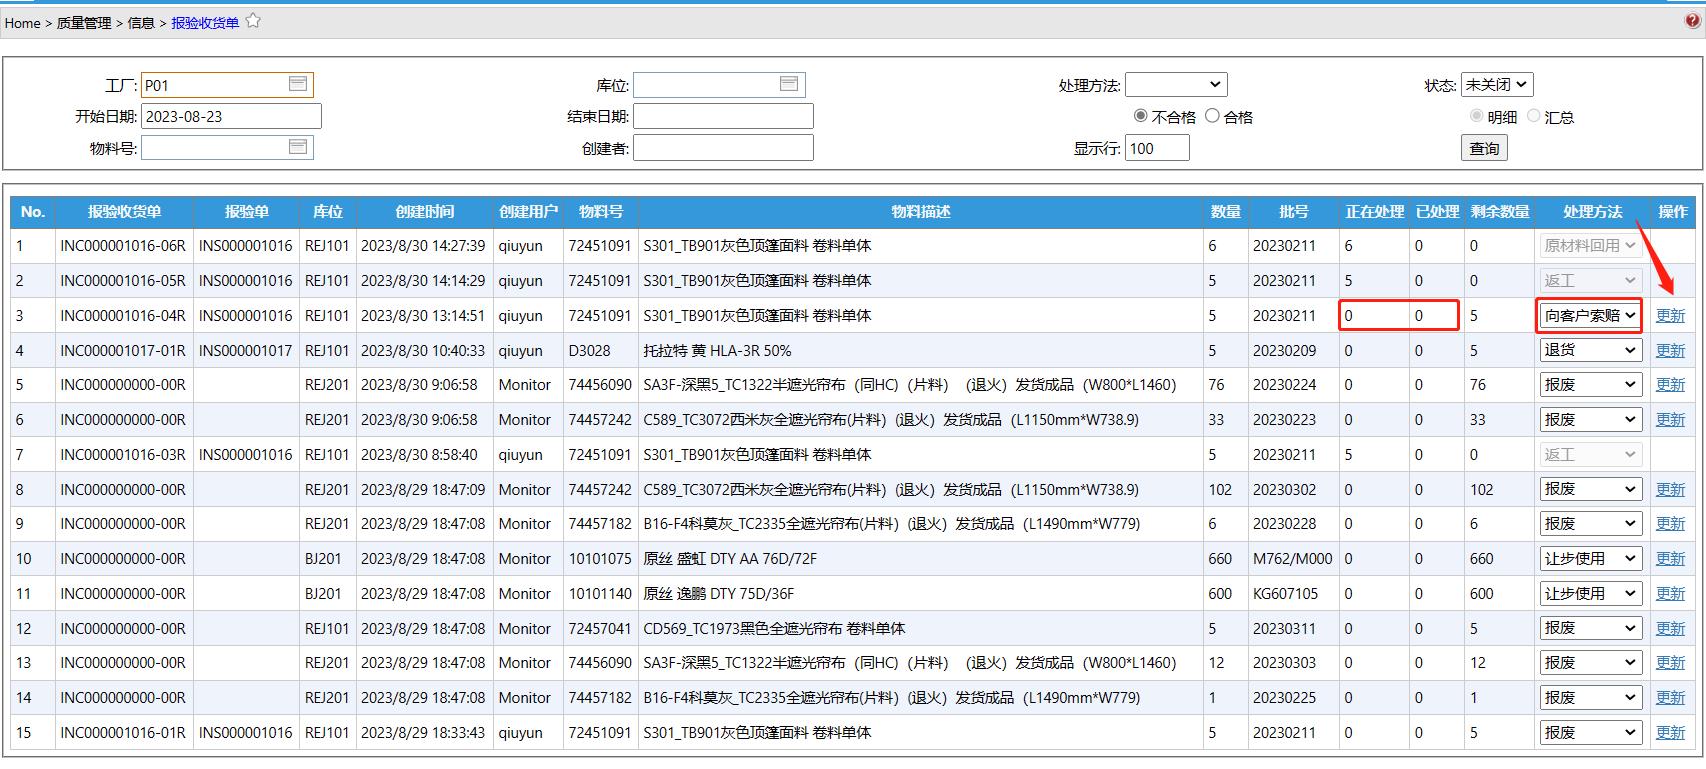Click the 批号 column header
This screenshot has height=769, width=1706.
[1293, 212]
